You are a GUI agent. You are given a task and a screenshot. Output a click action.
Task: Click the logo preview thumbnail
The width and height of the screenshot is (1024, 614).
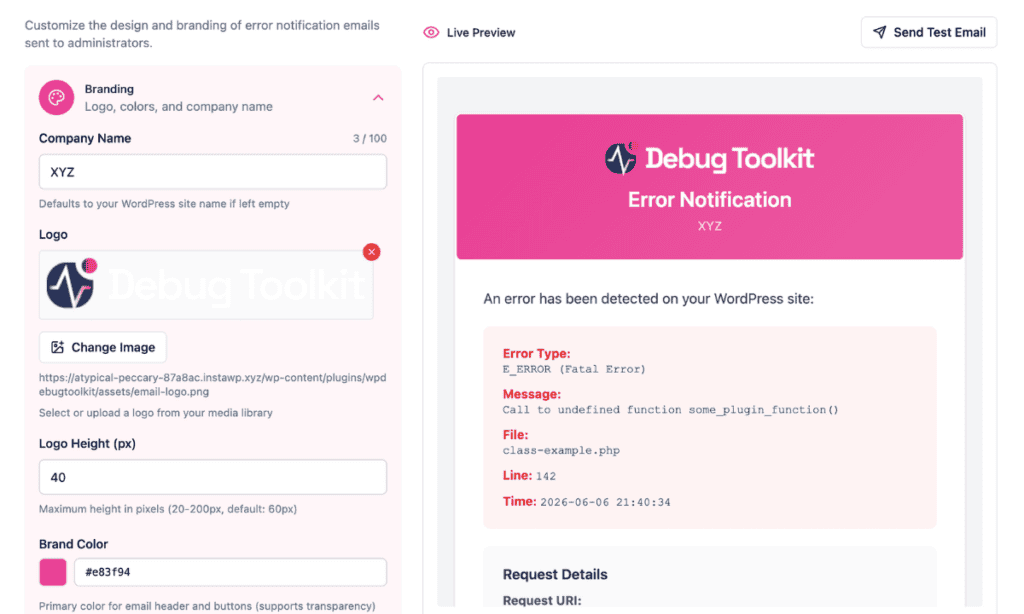(x=206, y=285)
